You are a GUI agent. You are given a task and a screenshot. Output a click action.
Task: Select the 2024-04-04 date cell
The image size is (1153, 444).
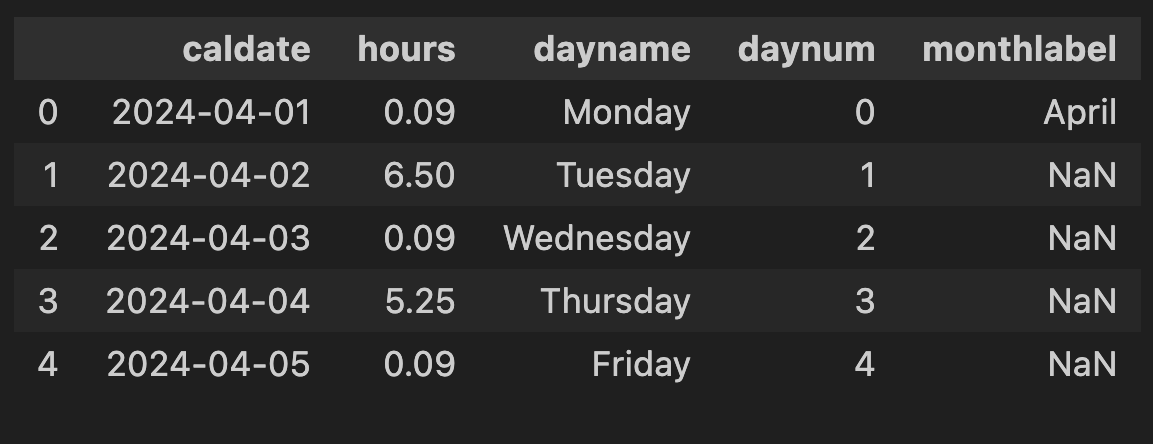[208, 301]
